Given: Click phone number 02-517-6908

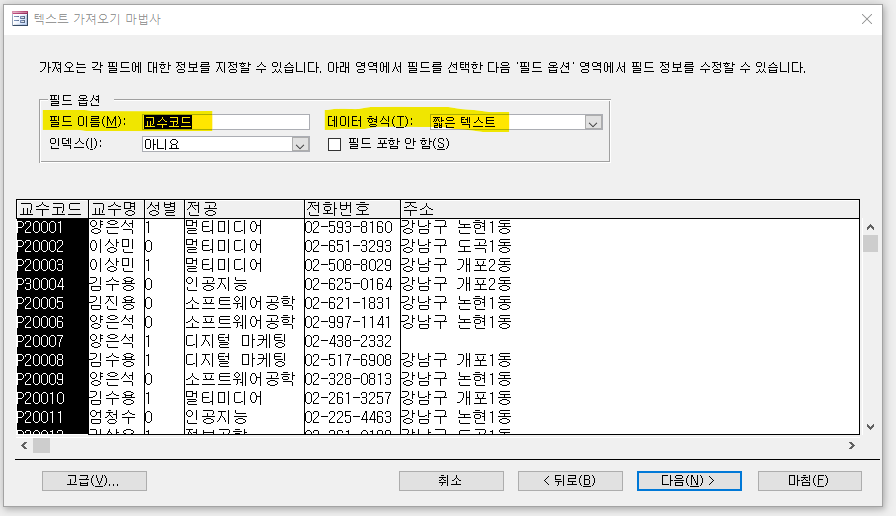Looking at the screenshot, I should pyautogui.click(x=349, y=360).
